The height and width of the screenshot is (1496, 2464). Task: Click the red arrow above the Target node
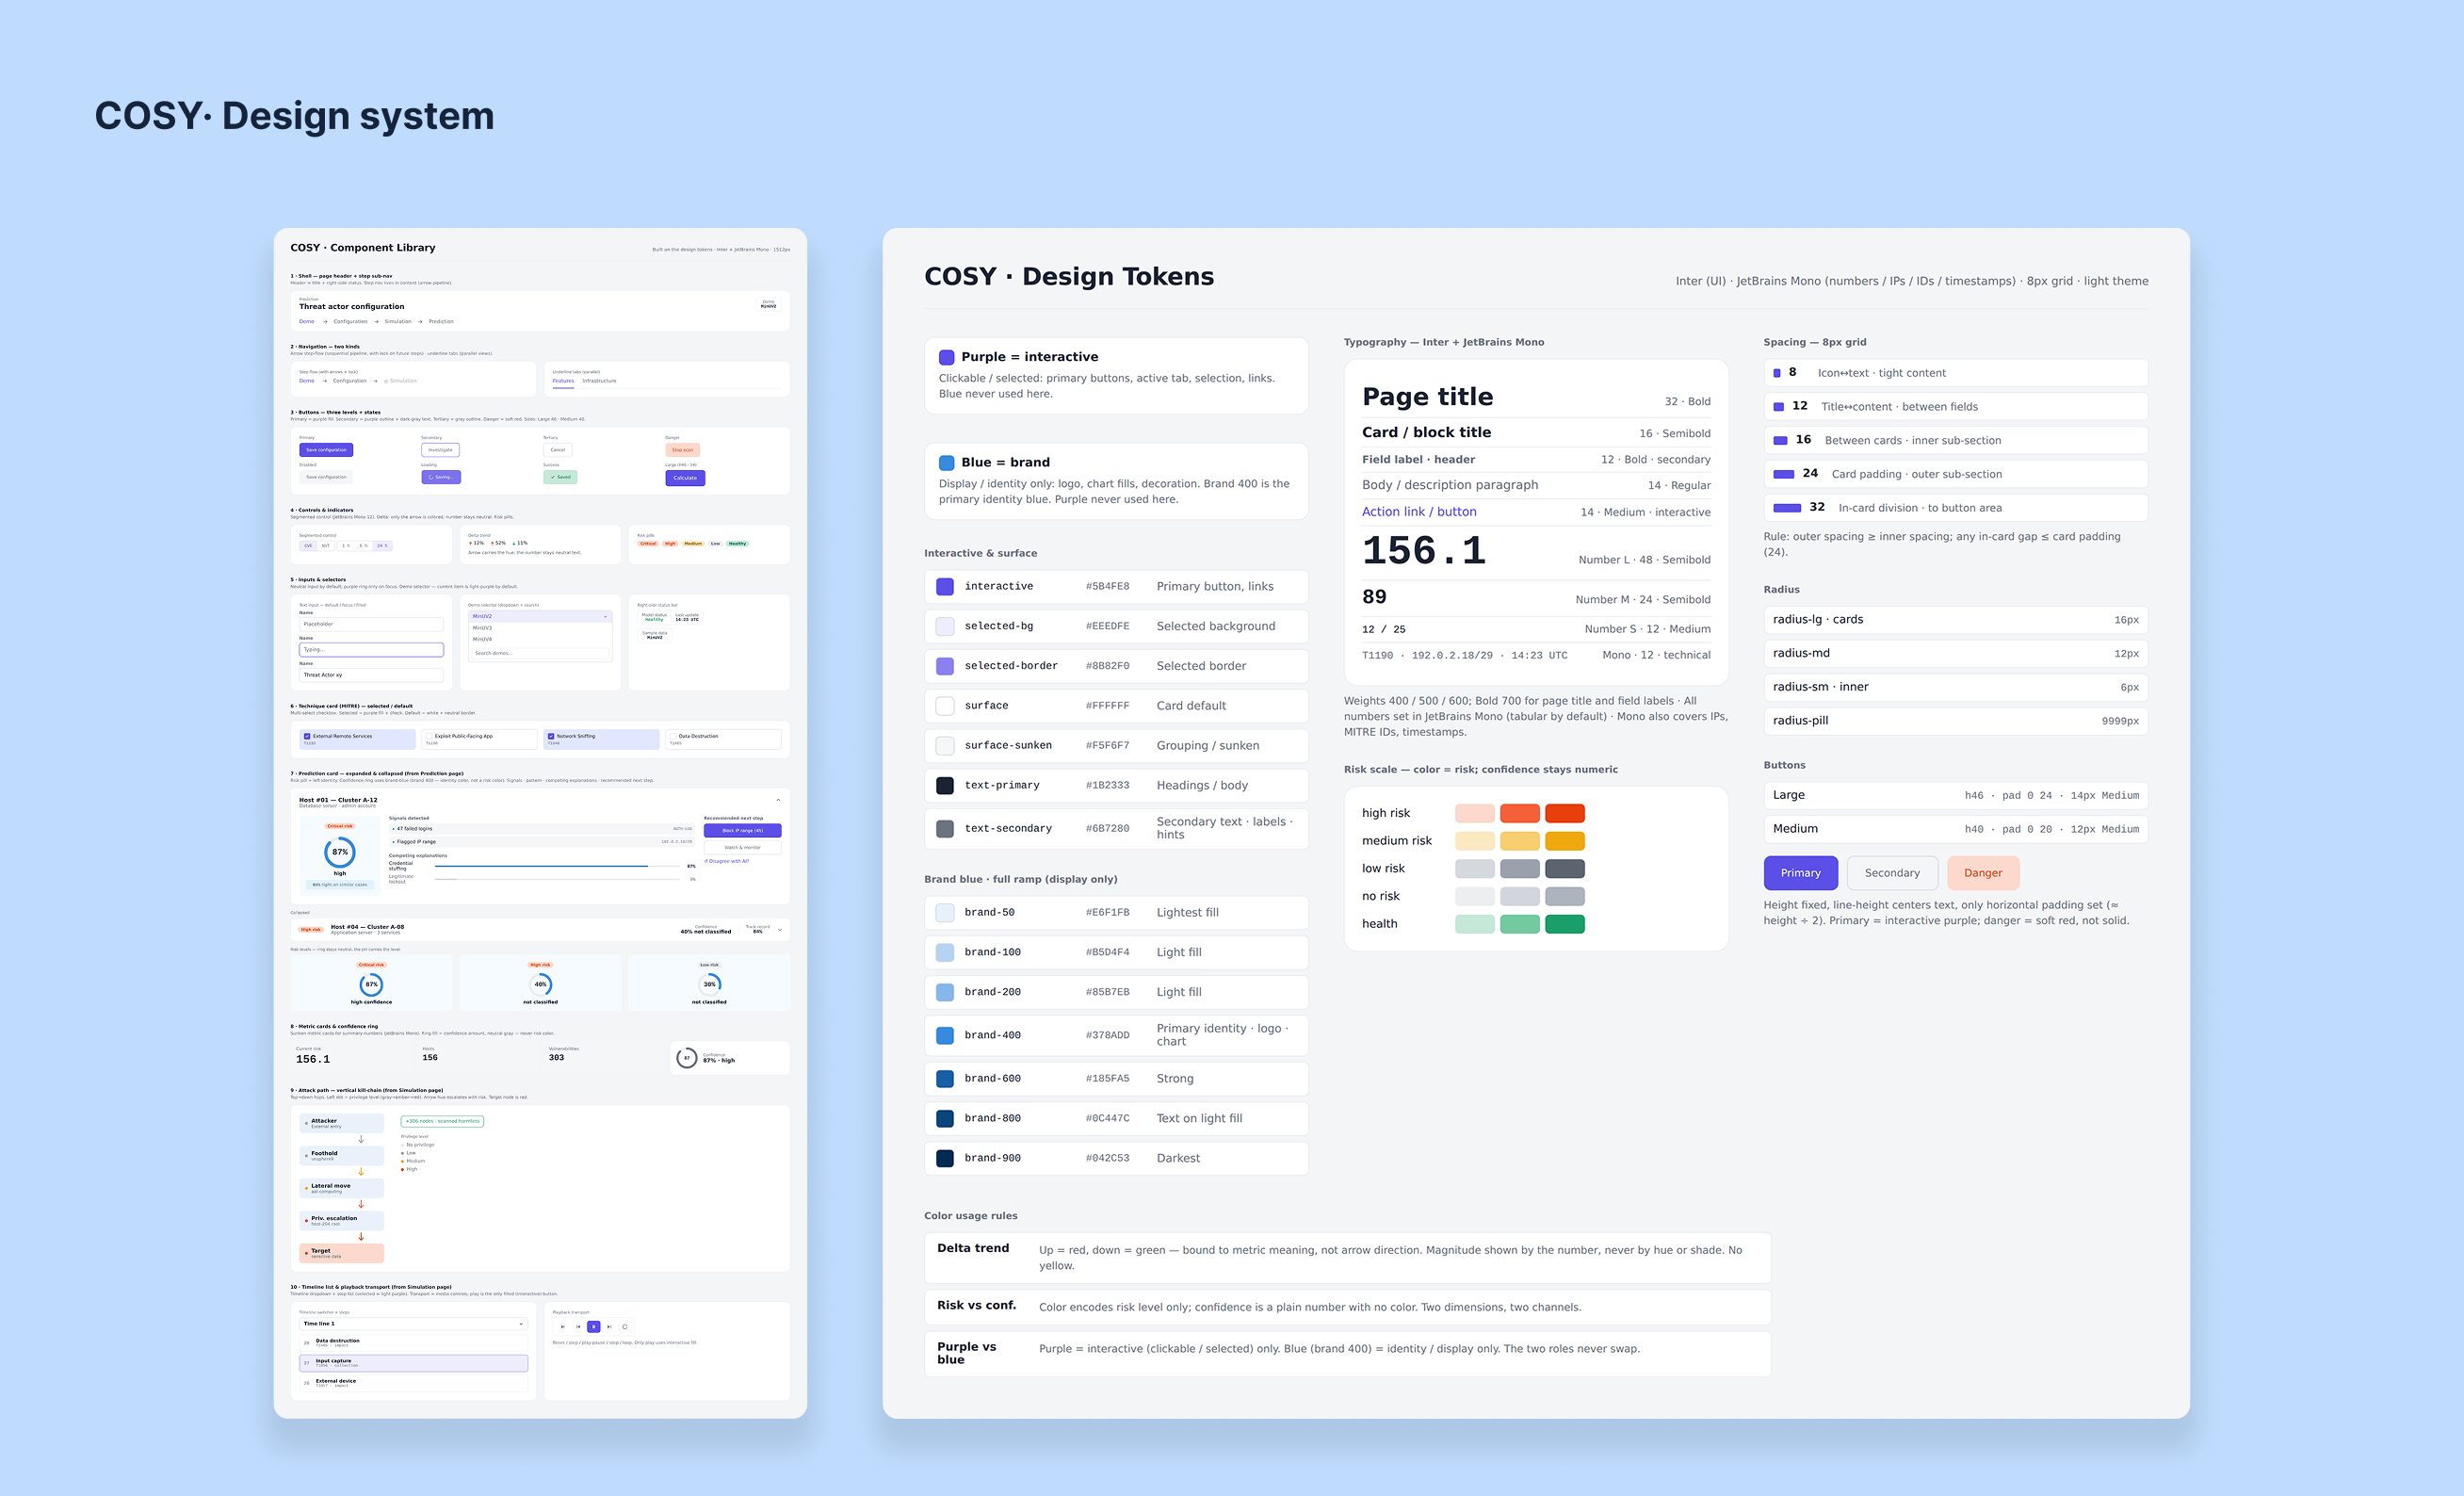click(362, 1237)
